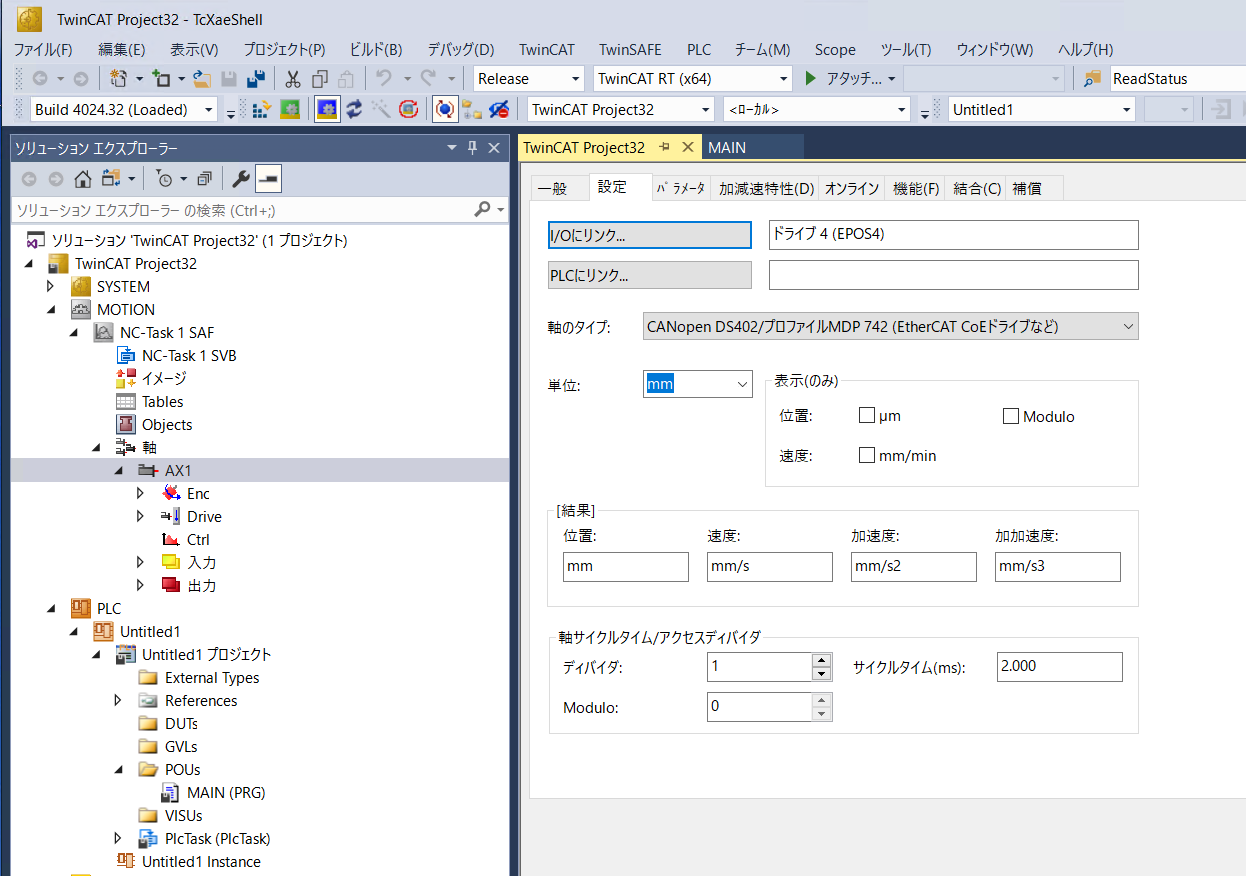Click Restart TwinCAT Config Mode icon
1246x876 pixels.
point(326,110)
